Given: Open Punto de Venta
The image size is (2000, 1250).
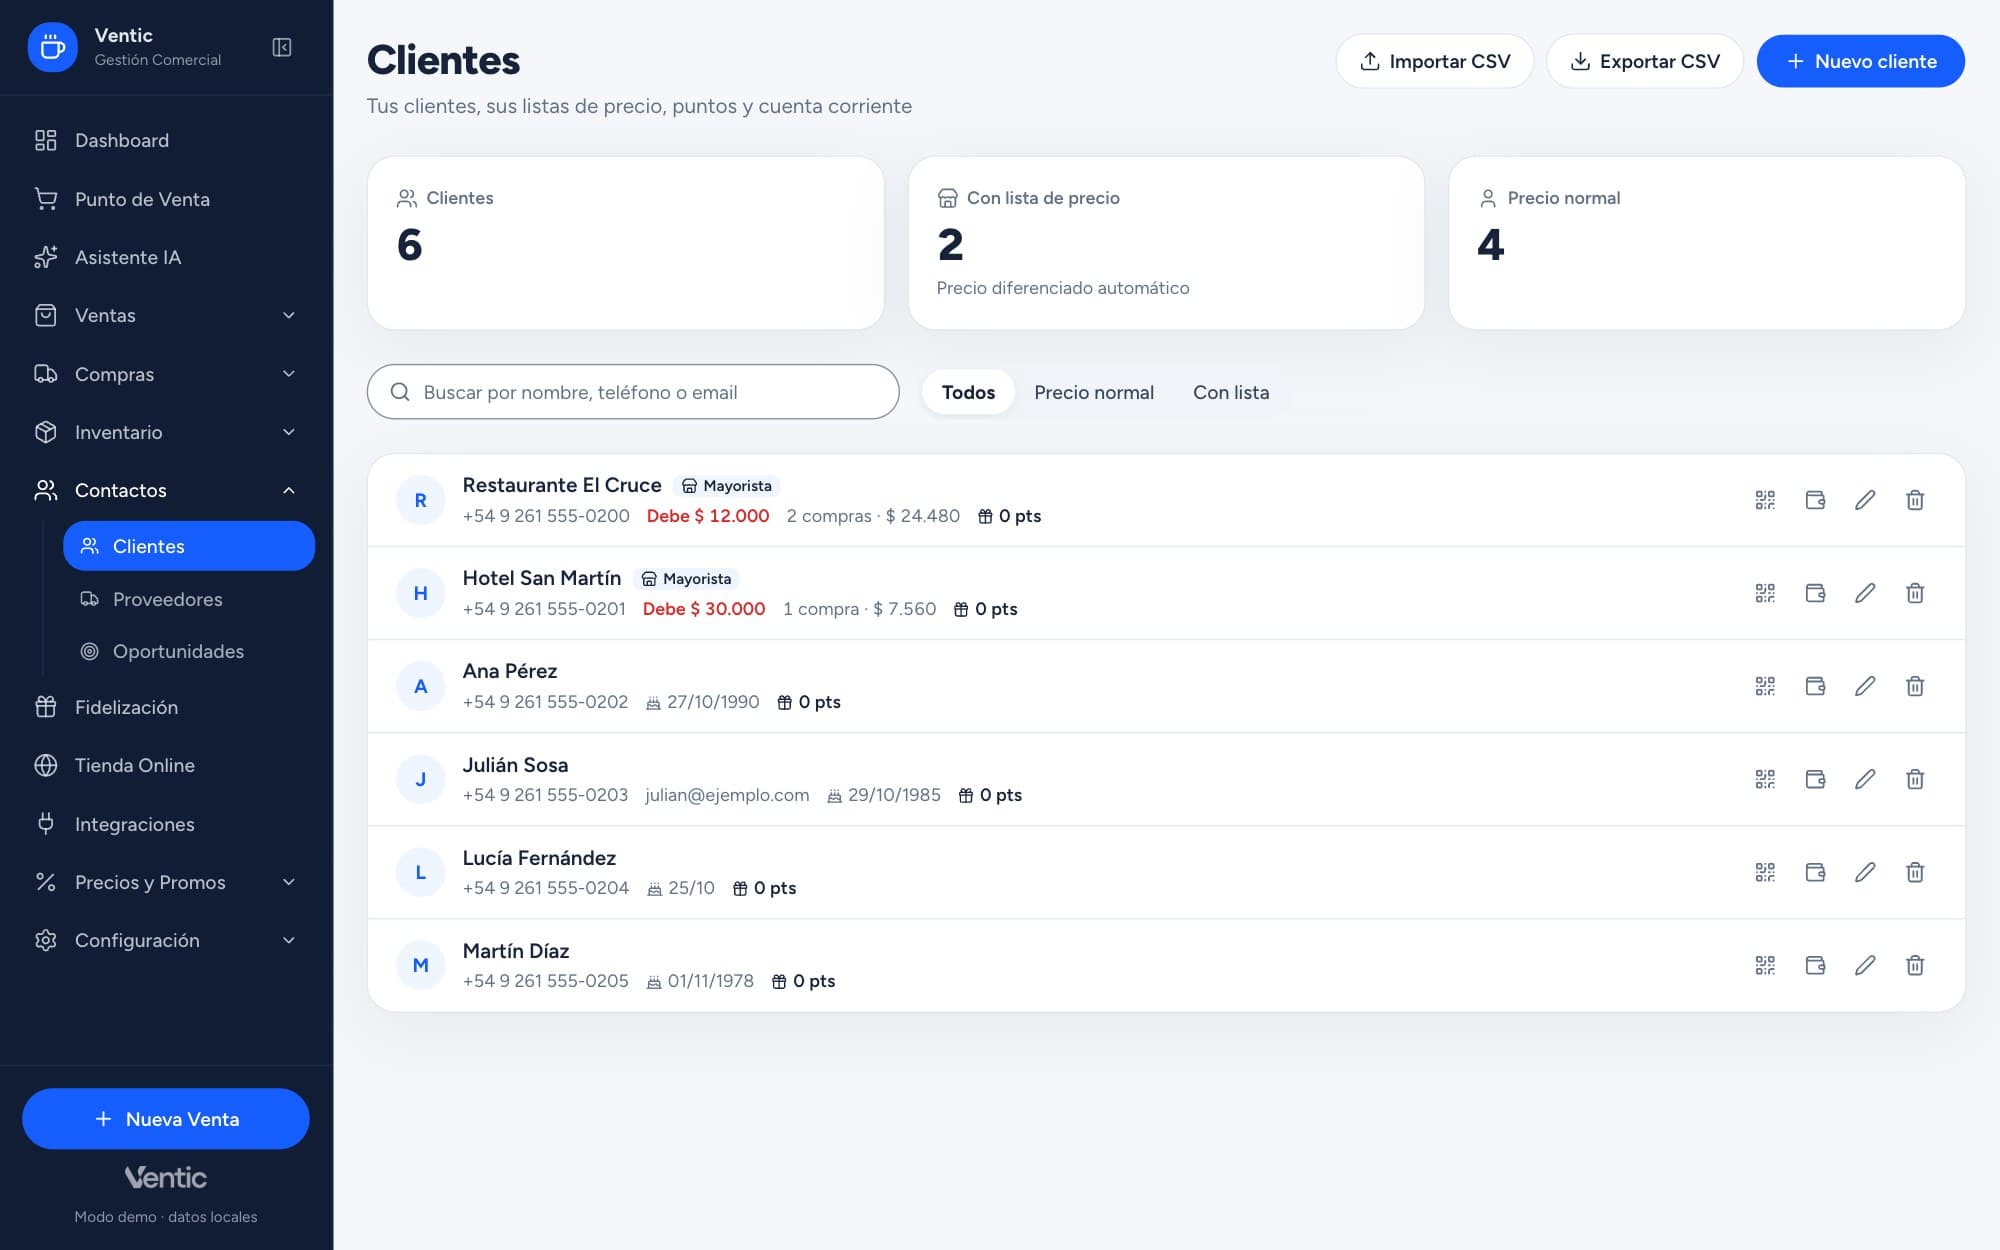Looking at the screenshot, I should tap(166, 199).
